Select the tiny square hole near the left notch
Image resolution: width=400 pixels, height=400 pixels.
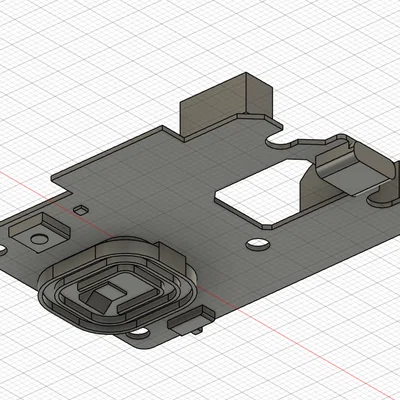coord(81,210)
